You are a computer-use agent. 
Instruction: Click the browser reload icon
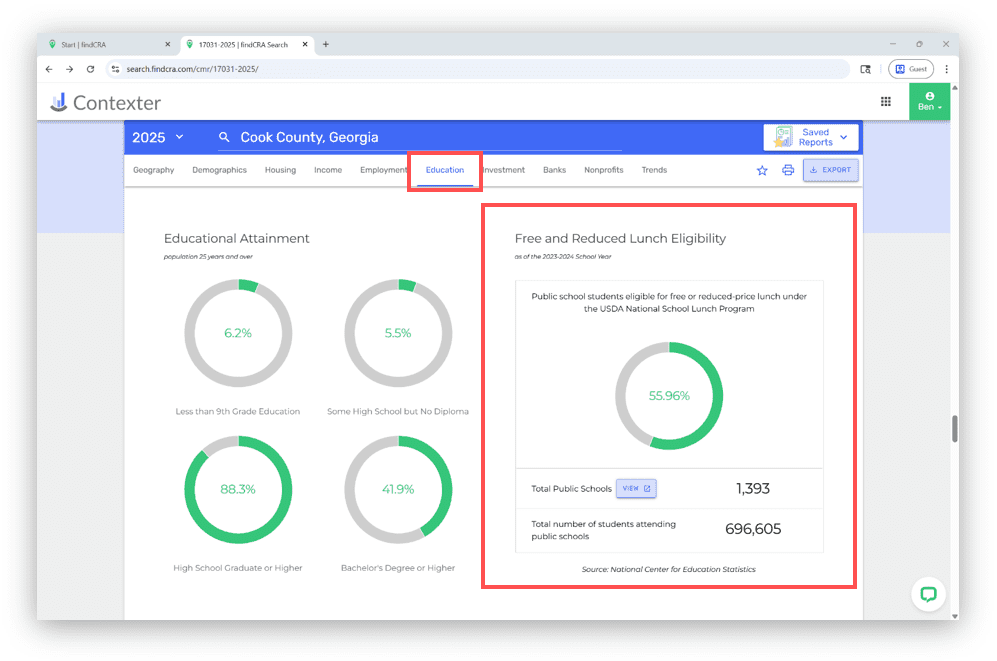click(x=90, y=69)
